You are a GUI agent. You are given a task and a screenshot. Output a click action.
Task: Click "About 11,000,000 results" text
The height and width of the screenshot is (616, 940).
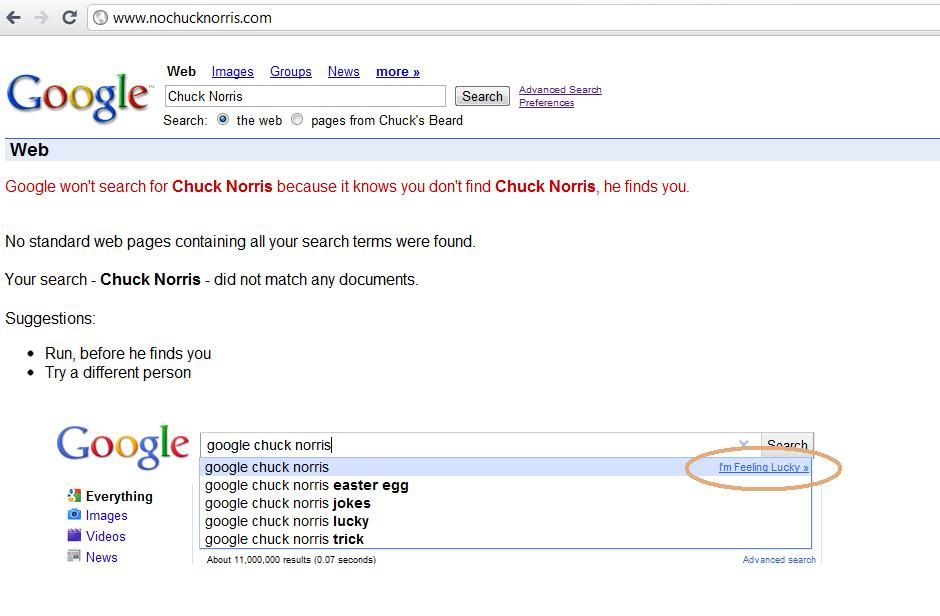click(291, 560)
